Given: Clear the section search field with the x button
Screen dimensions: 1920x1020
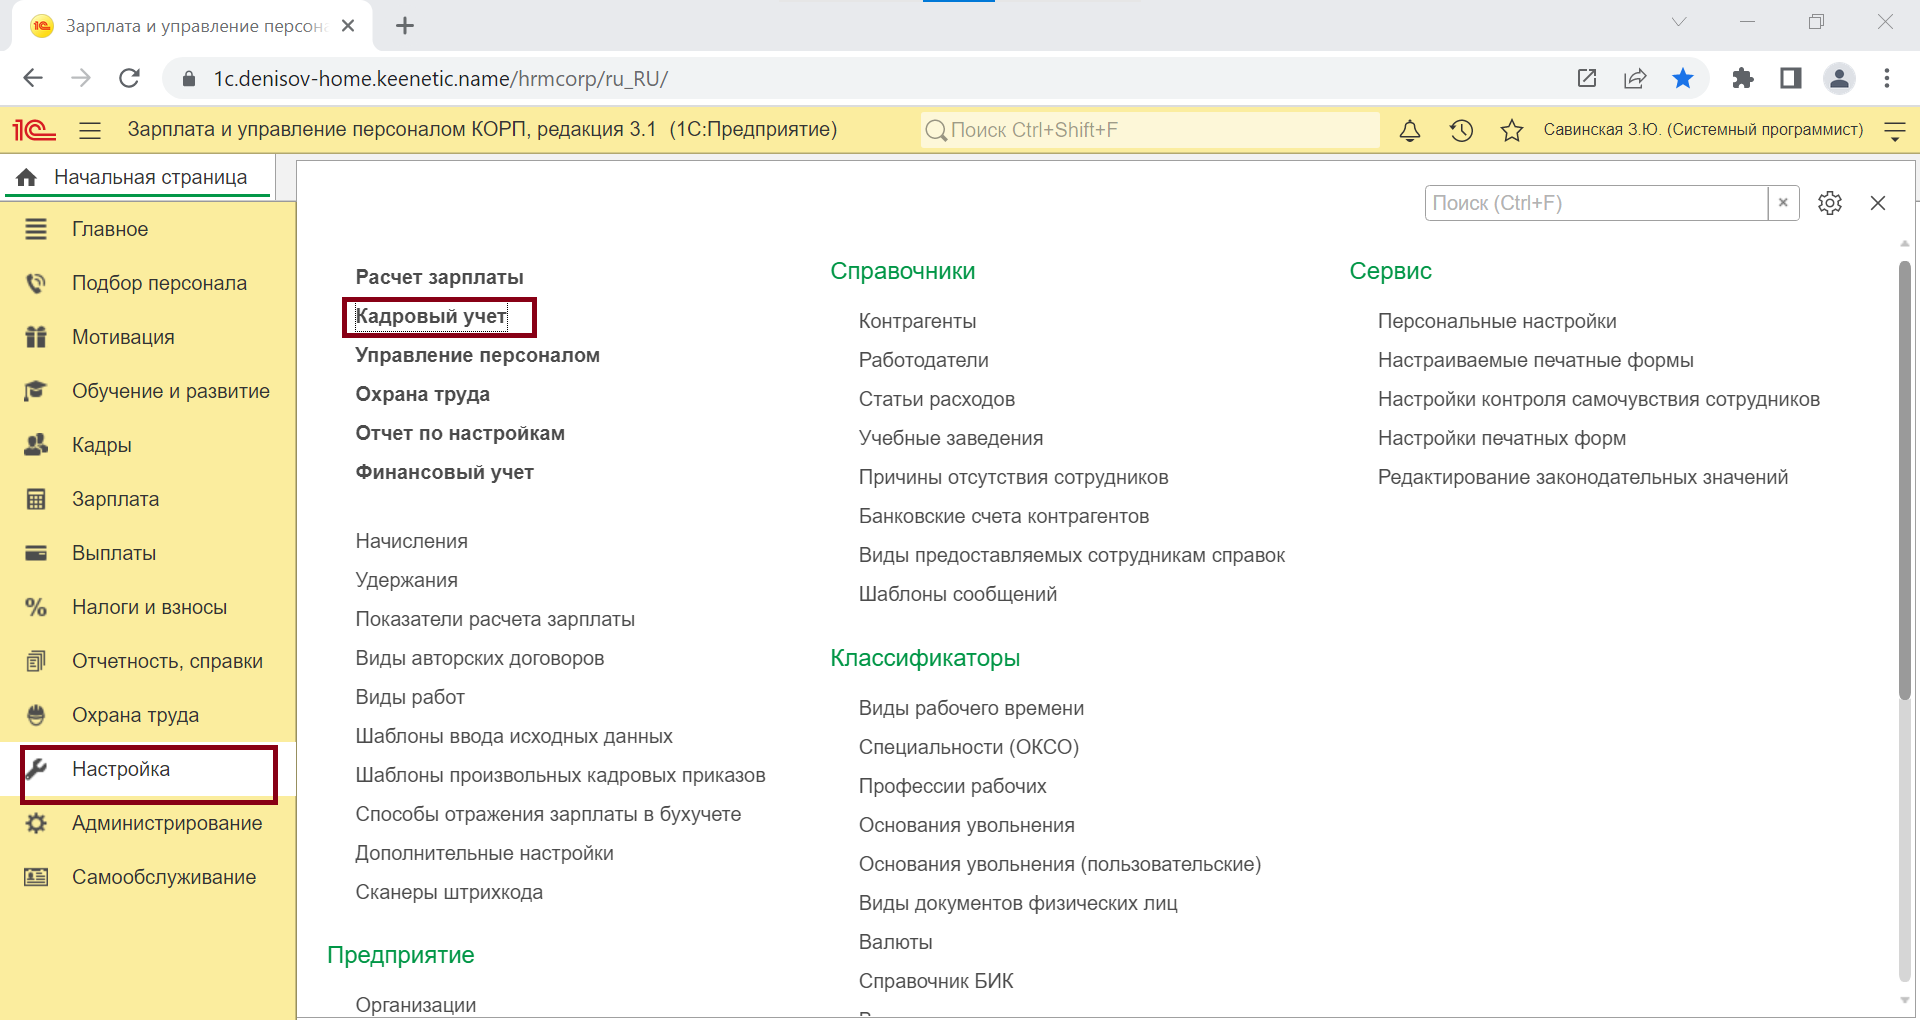Looking at the screenshot, I should (x=1783, y=203).
